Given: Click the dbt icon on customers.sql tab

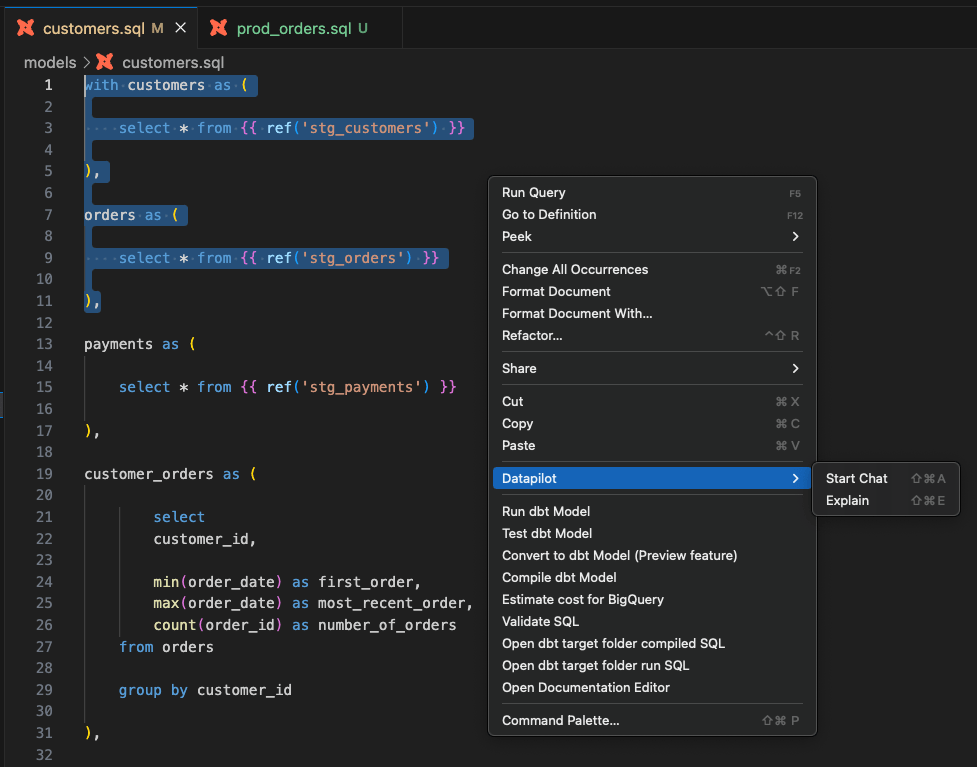Looking at the screenshot, I should click(x=26, y=28).
